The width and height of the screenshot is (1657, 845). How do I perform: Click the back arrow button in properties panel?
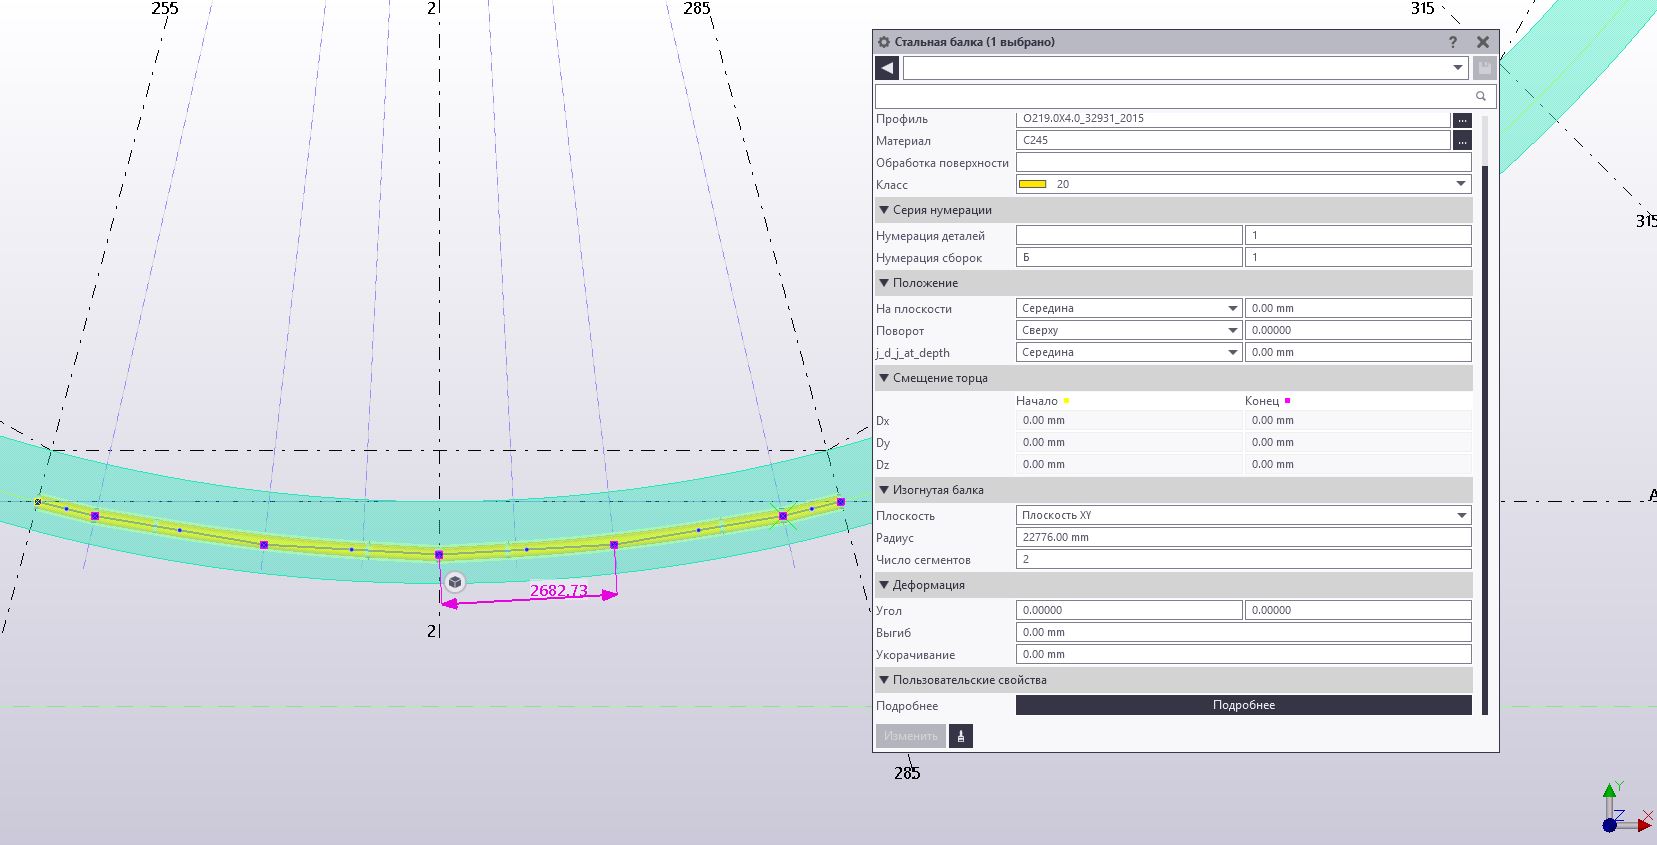point(887,68)
